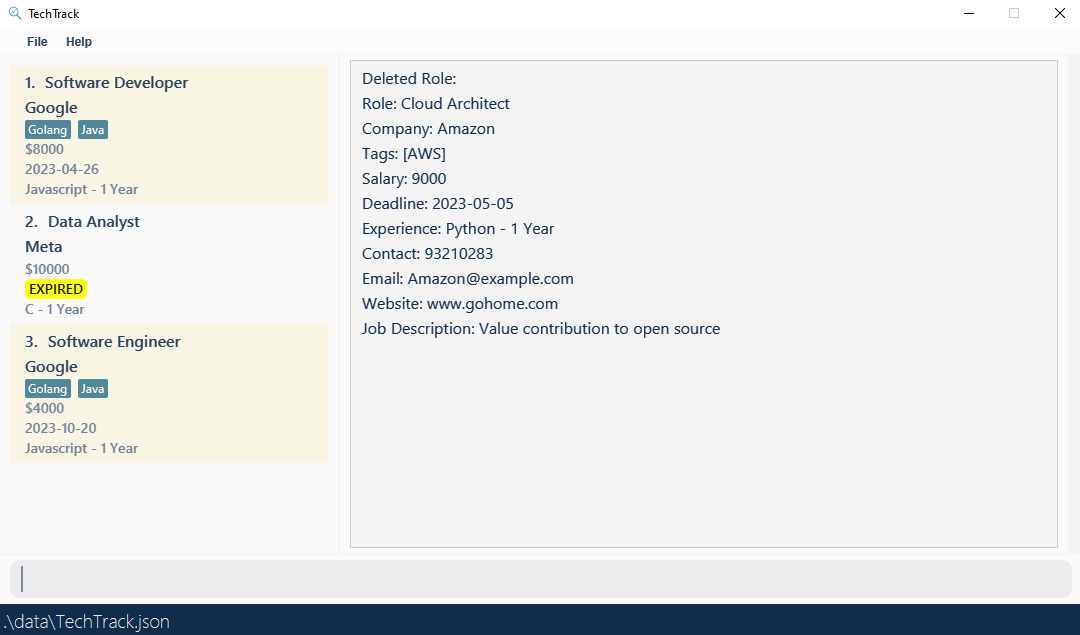Close the TechTrack window
1080x635 pixels.
[x=1060, y=13]
